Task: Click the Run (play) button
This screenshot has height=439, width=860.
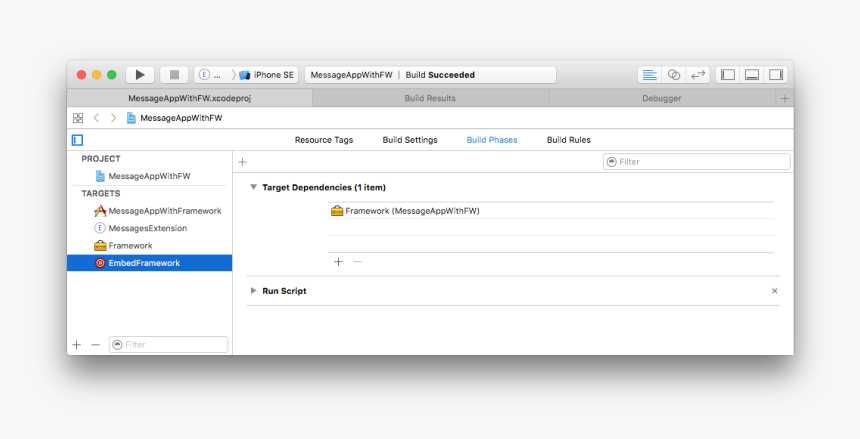Action: click(x=140, y=75)
